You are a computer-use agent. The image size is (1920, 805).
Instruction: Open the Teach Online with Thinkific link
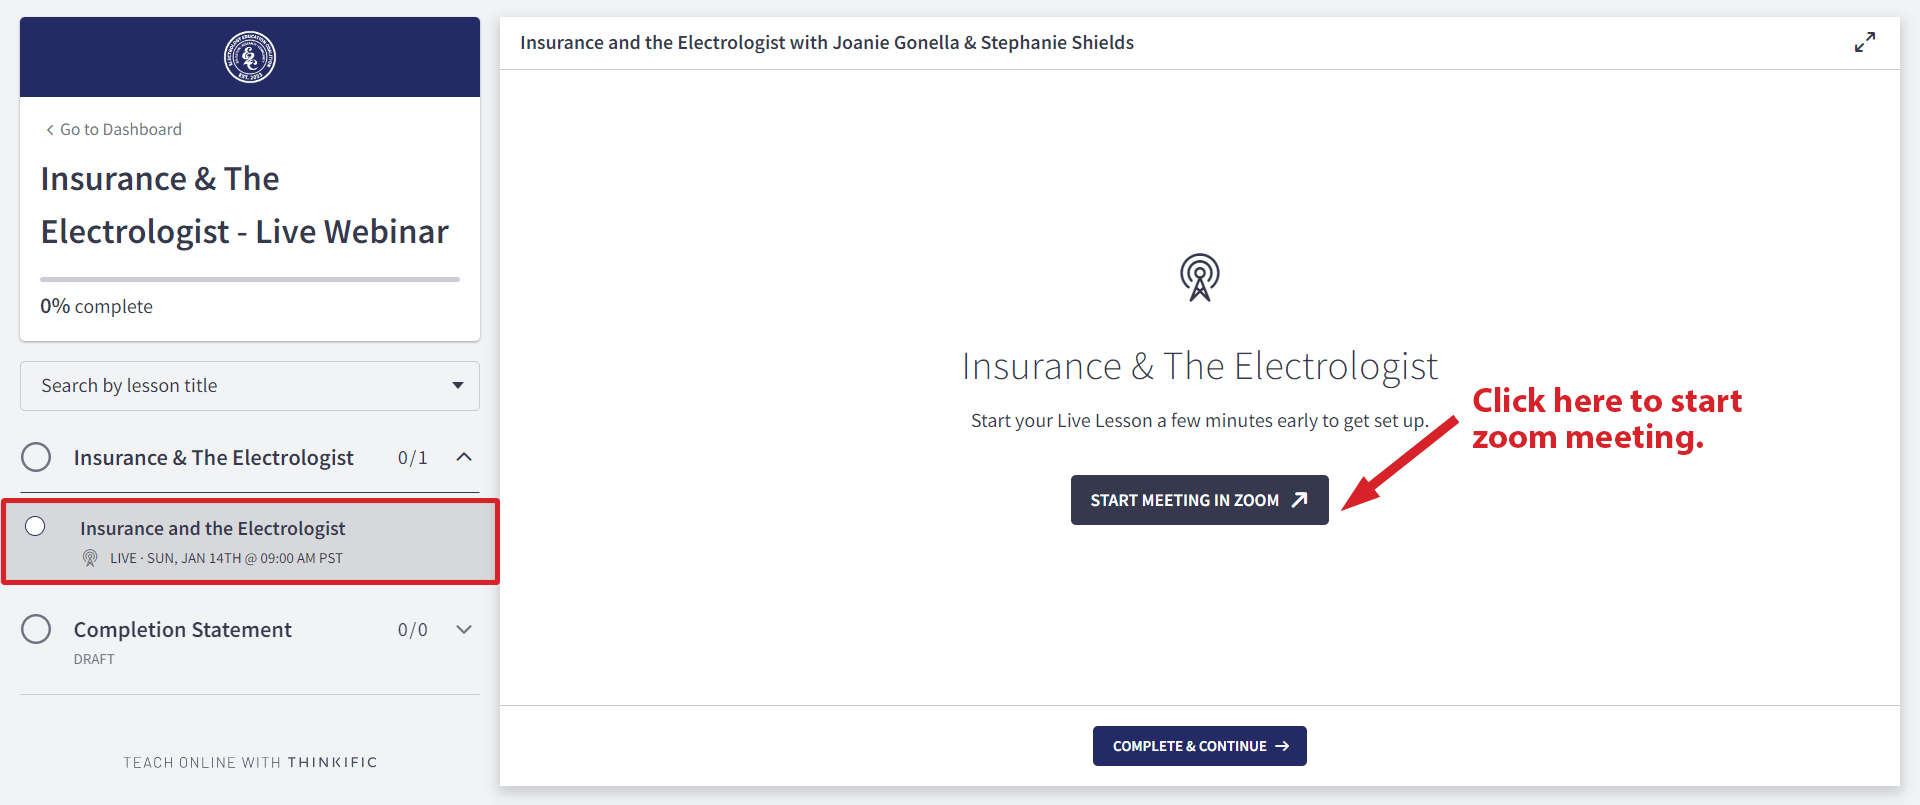[250, 762]
